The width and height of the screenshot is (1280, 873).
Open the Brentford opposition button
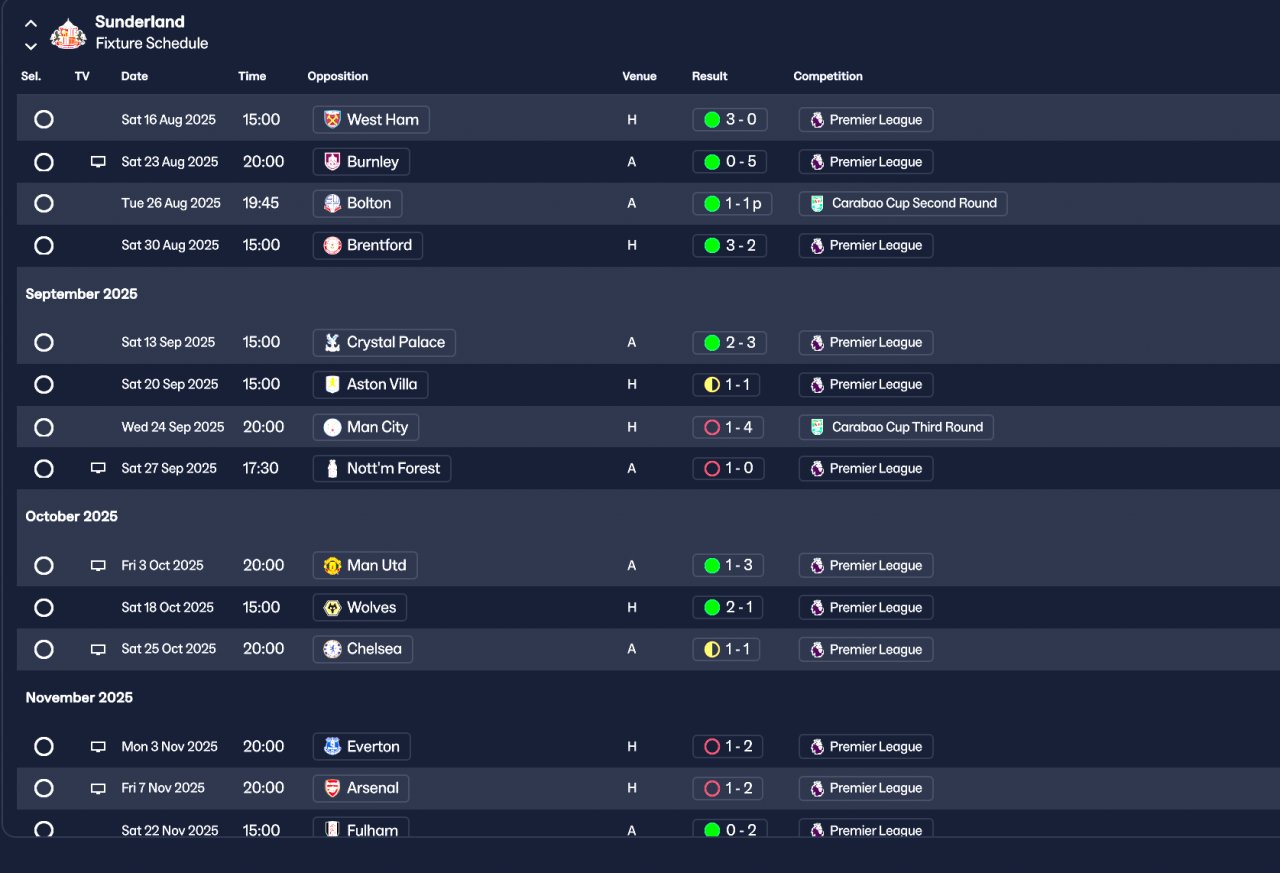(367, 245)
